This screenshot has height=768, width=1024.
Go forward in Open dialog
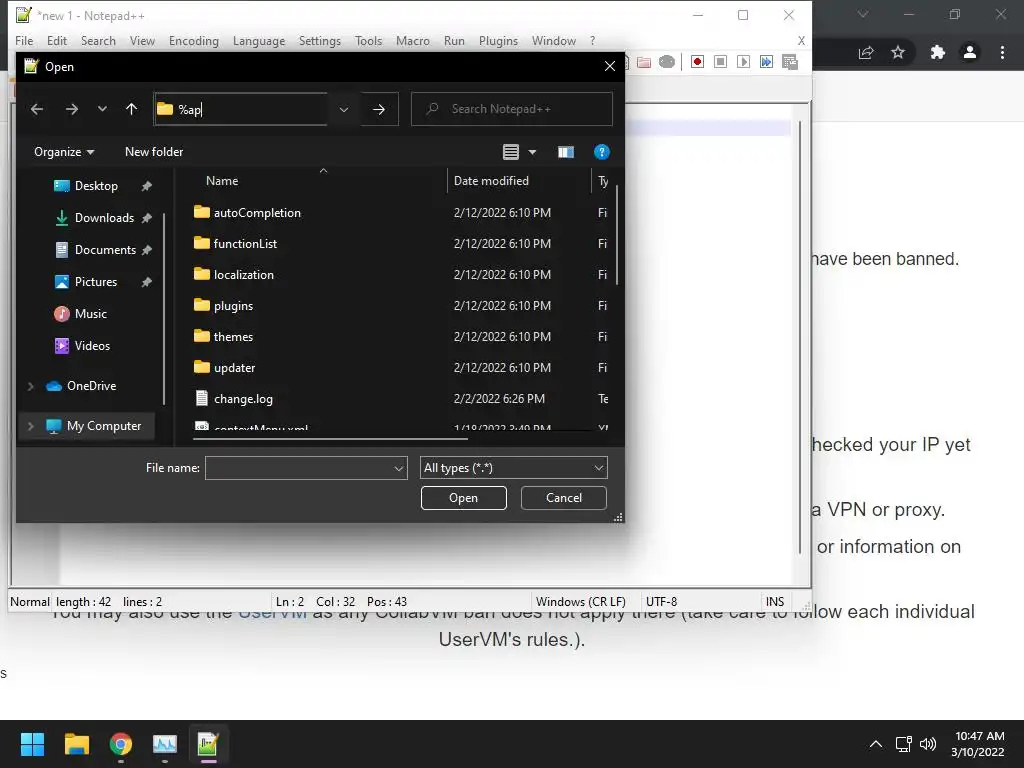72,109
